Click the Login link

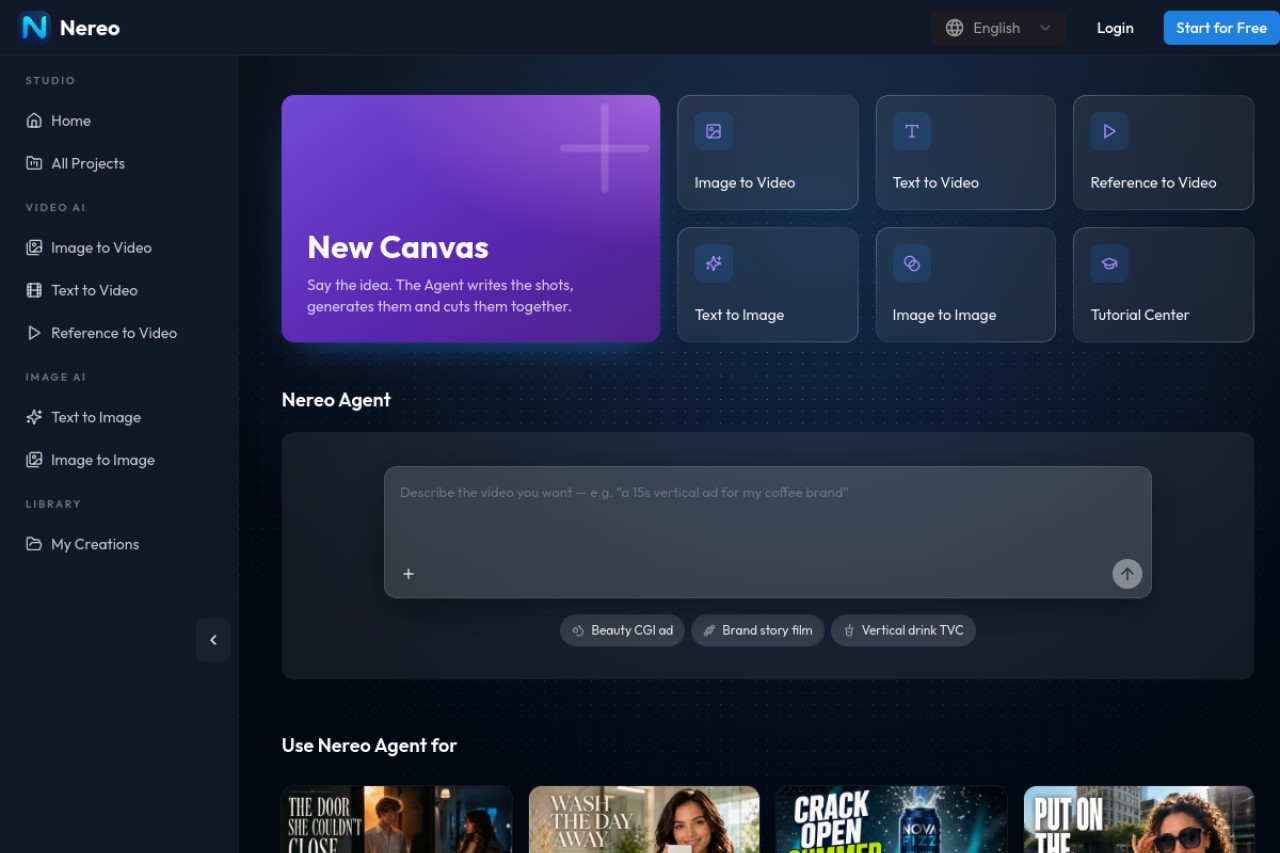pyautogui.click(x=1115, y=28)
